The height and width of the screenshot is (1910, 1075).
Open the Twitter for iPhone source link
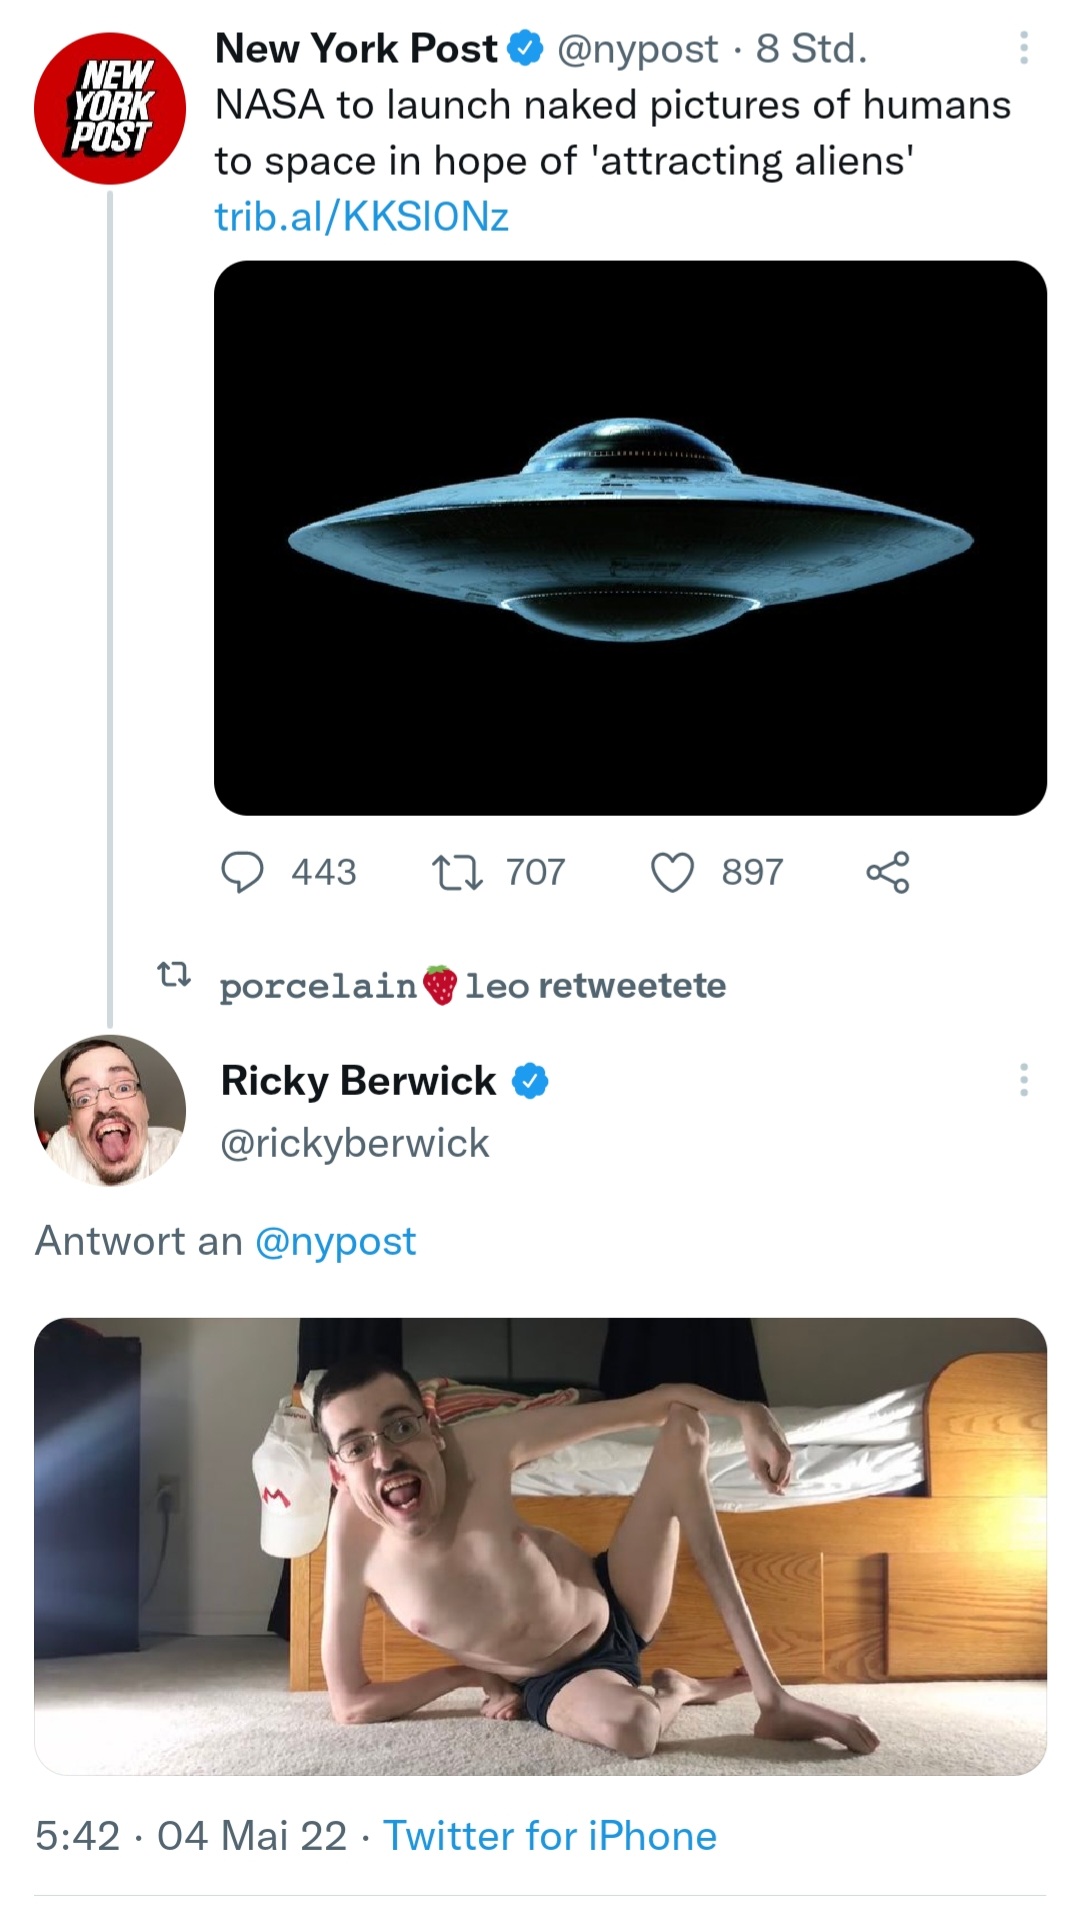point(550,1836)
